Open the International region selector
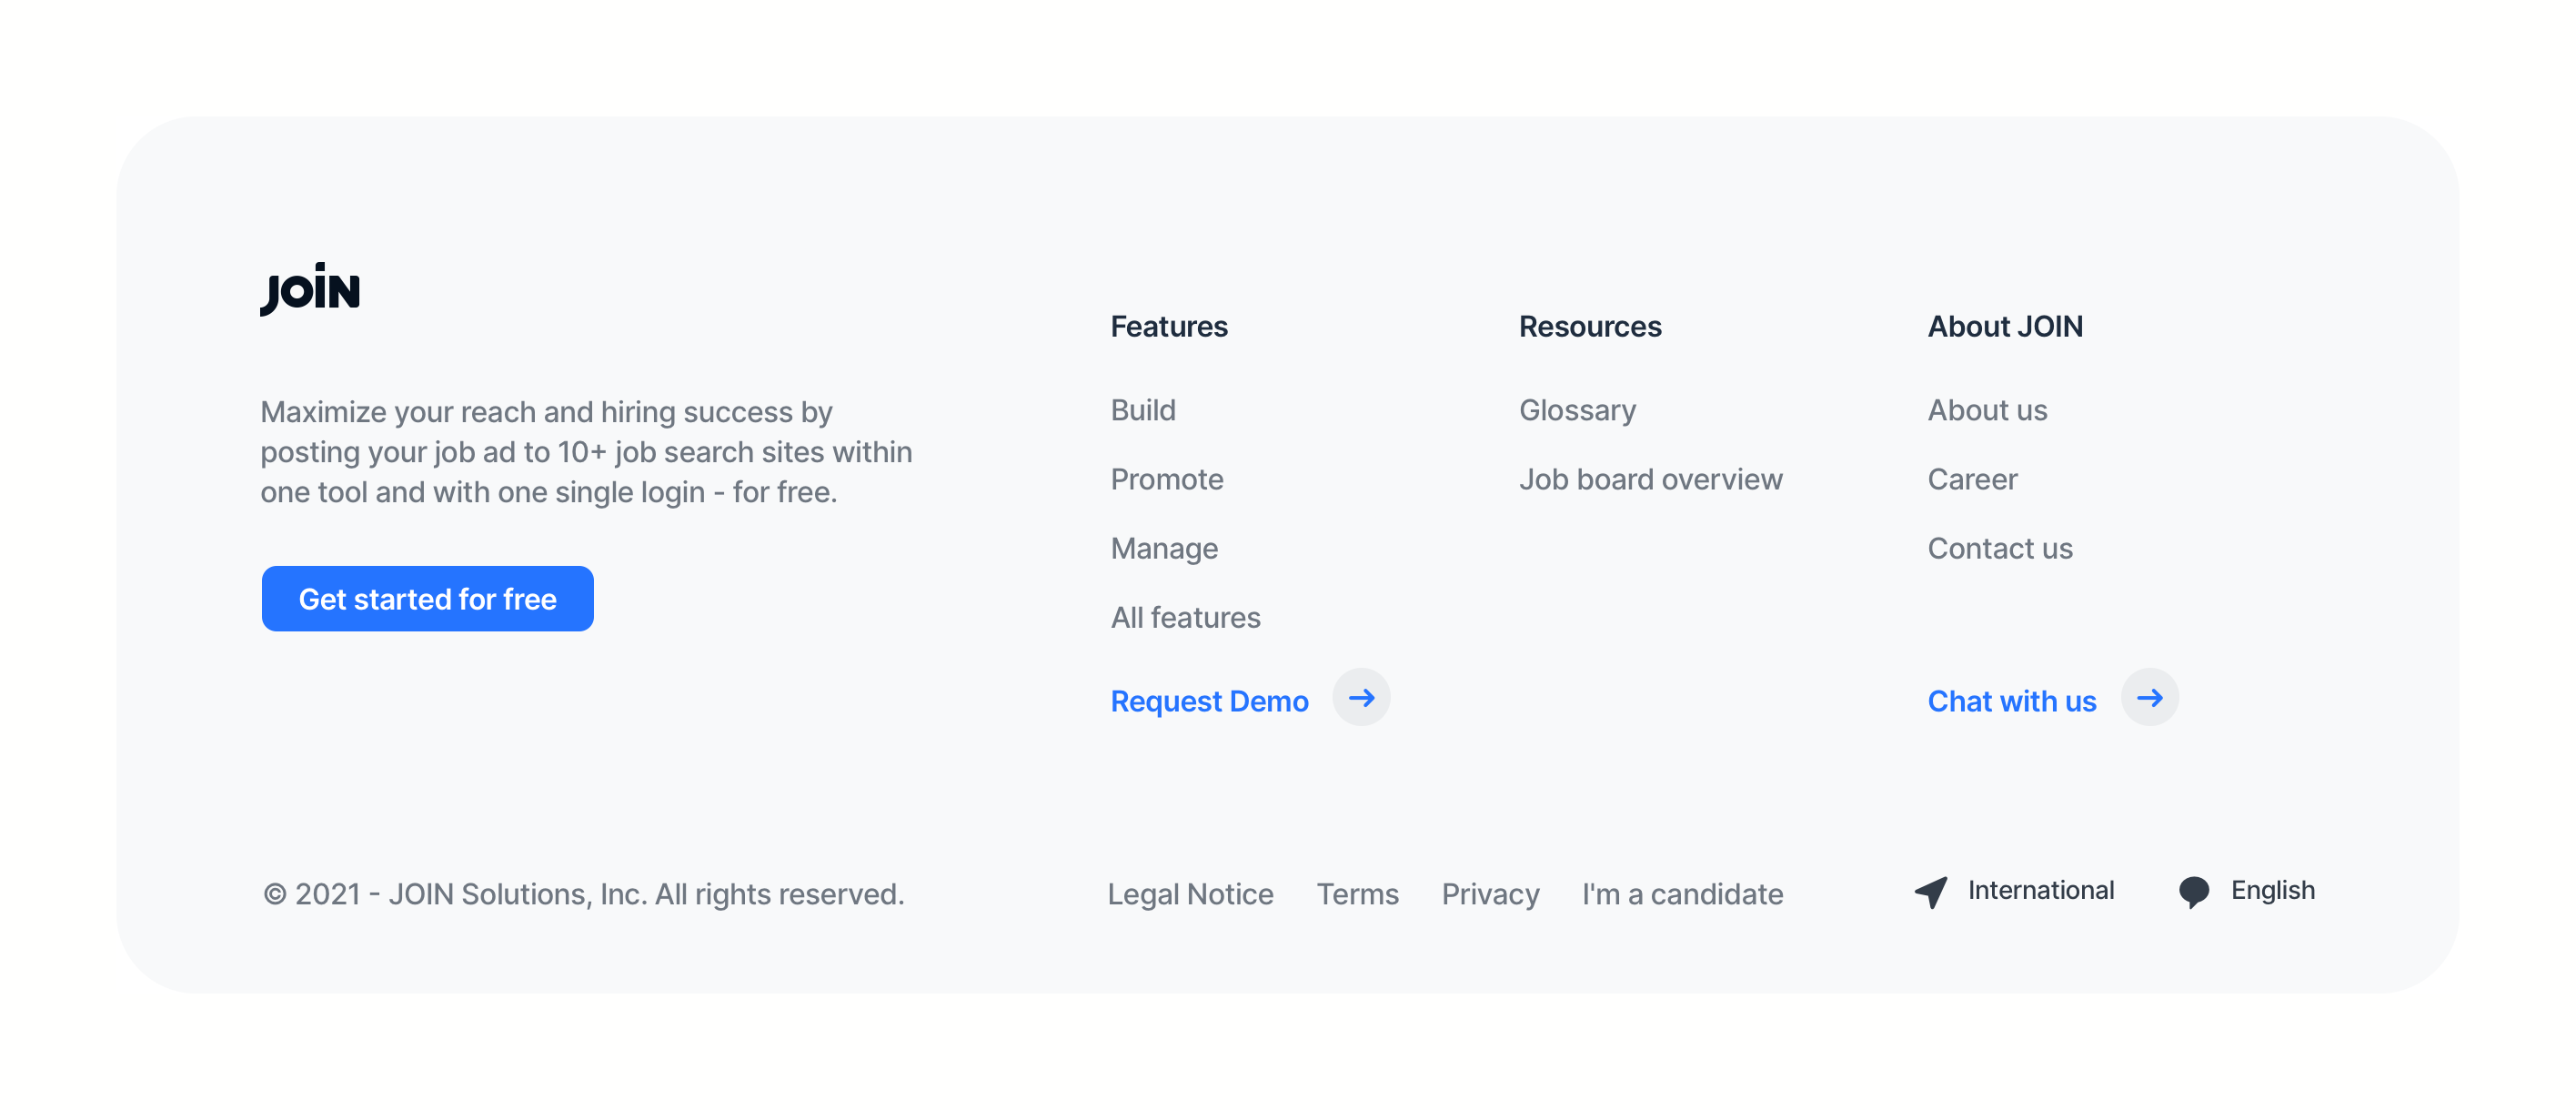This screenshot has height=1110, width=2576. 2040,891
